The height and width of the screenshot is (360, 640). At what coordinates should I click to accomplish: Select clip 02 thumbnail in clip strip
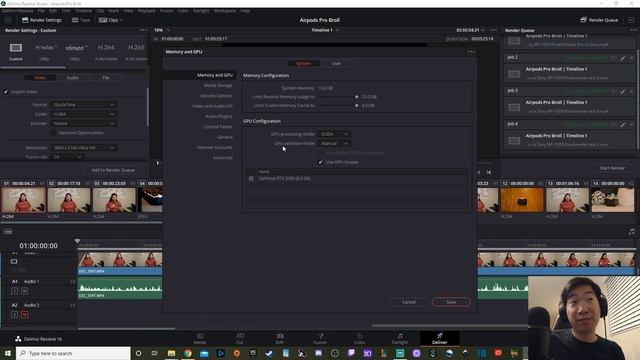point(69,200)
